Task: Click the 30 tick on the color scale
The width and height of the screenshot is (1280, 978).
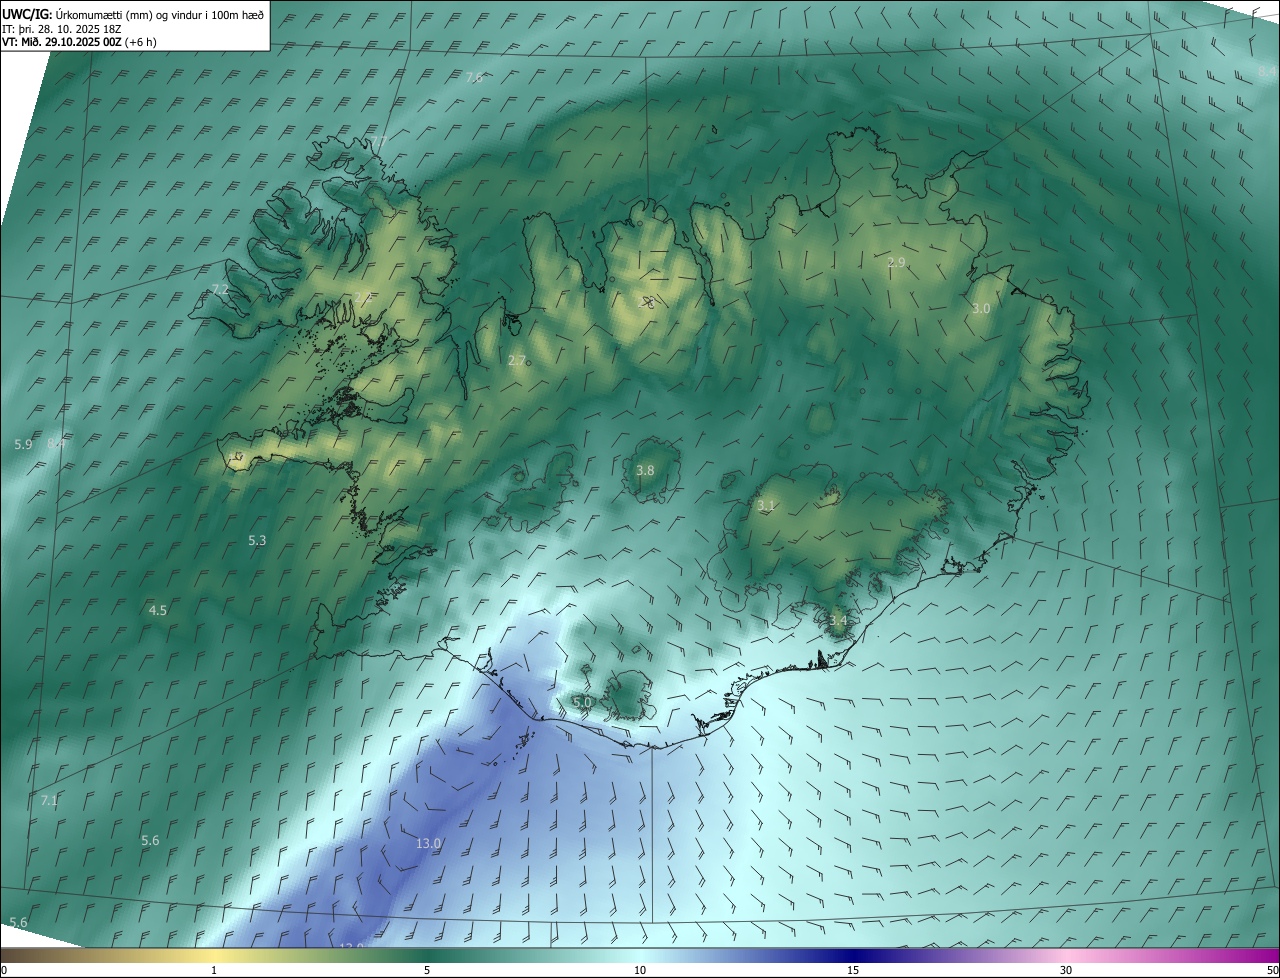Action: [1066, 970]
